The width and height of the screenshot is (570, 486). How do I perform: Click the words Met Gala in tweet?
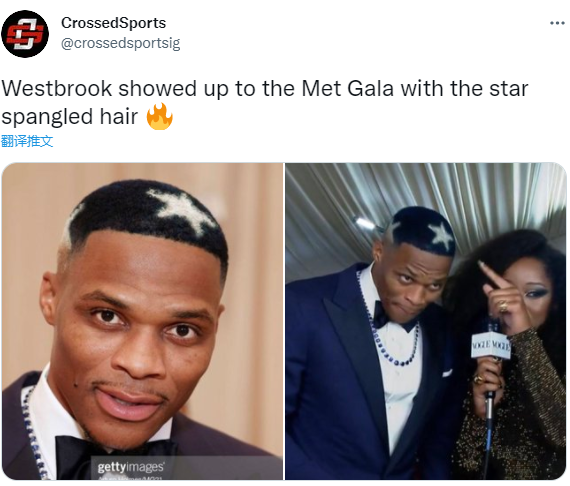click(348, 88)
